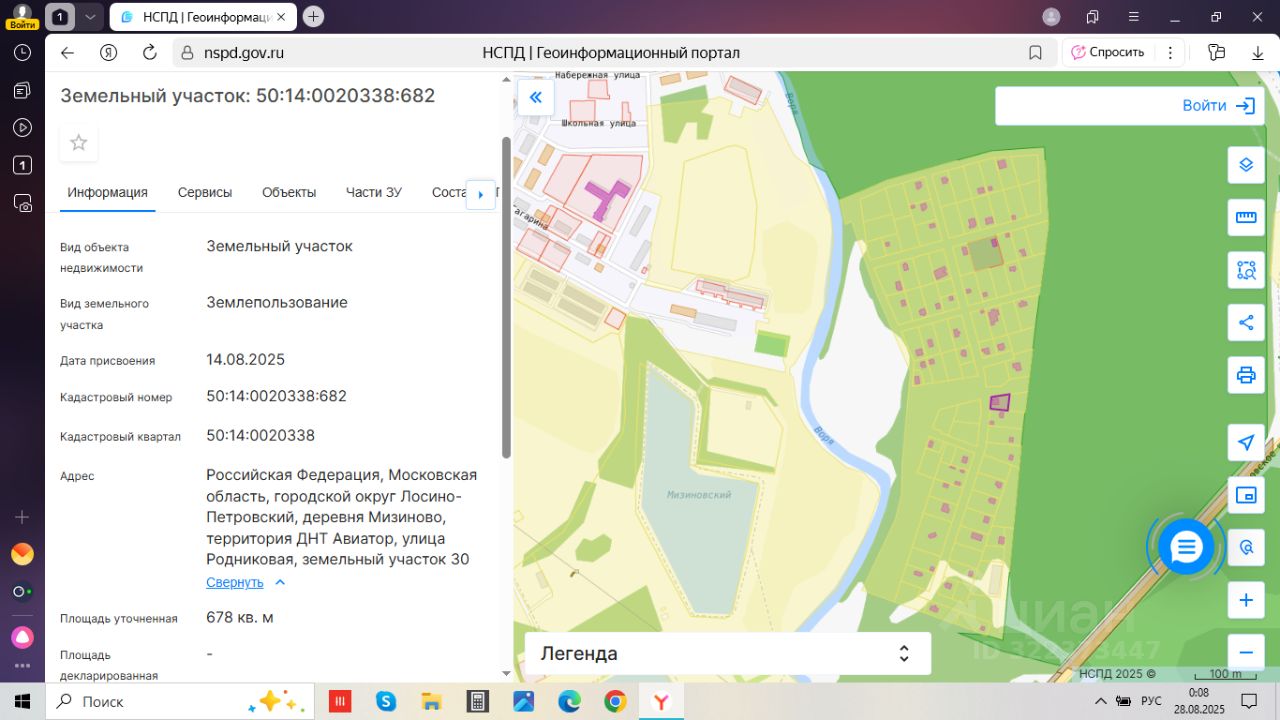Zoom in the map with plus button
This screenshot has height=720, width=1280.
point(1246,600)
